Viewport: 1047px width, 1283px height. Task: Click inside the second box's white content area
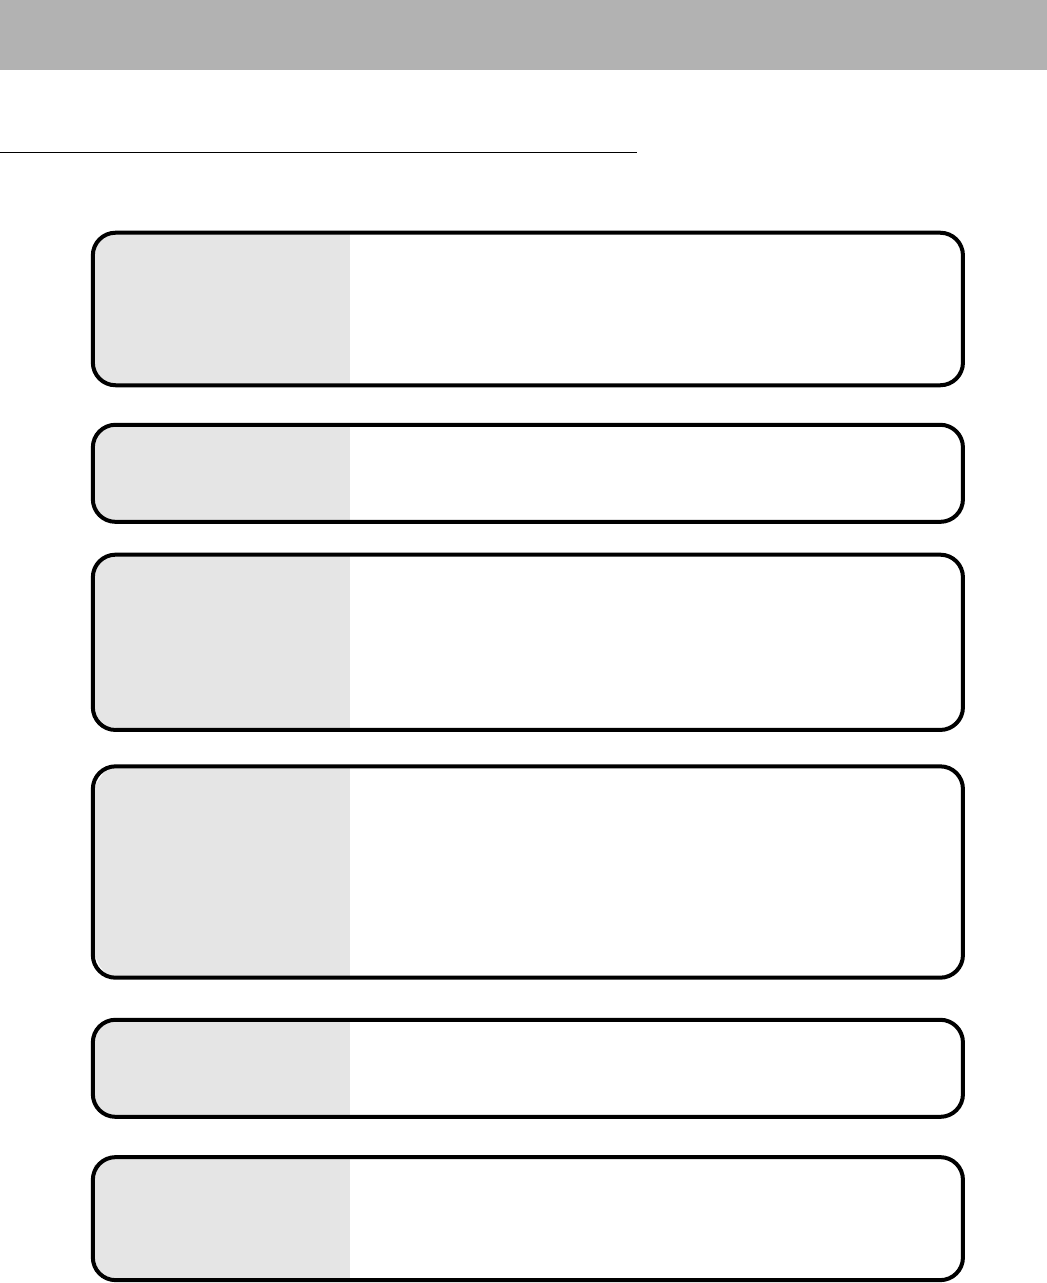655,473
